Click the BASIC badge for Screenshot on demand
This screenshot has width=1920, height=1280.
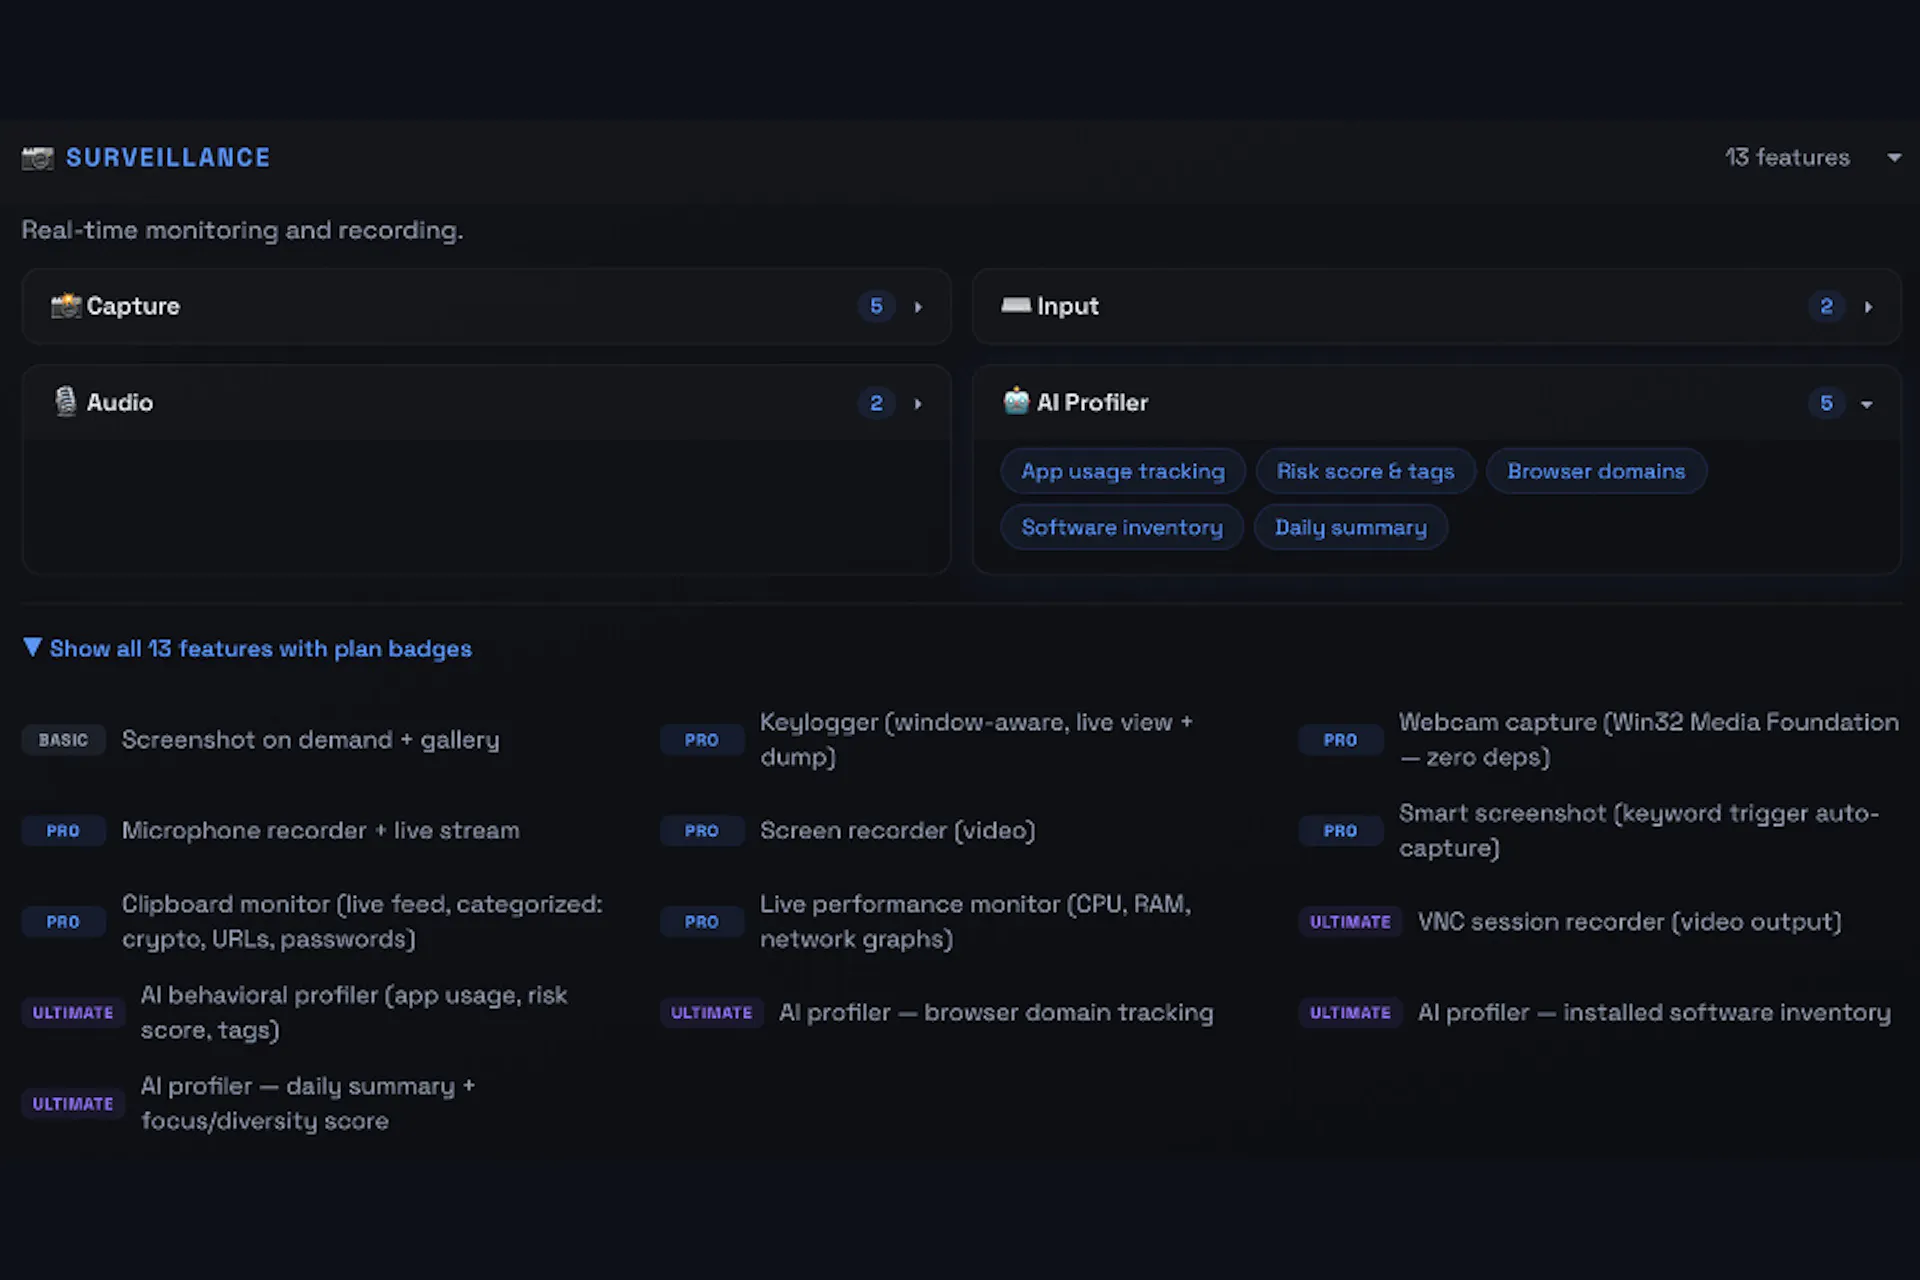click(63, 740)
